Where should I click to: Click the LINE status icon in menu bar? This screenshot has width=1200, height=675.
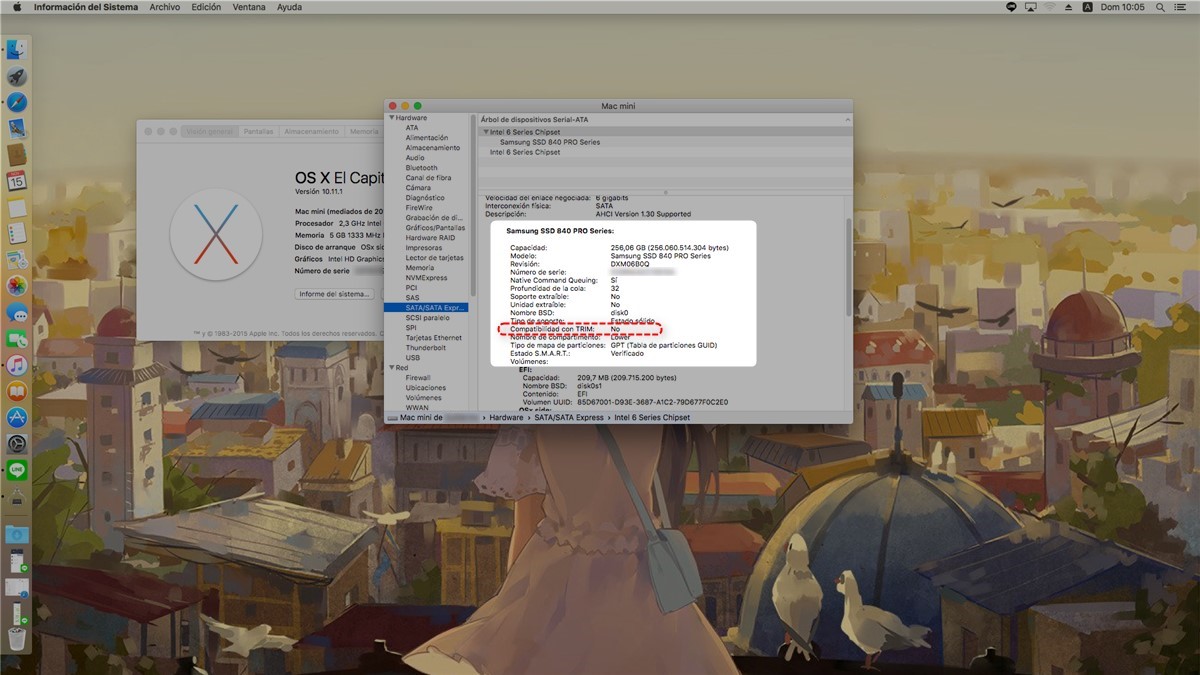(x=1012, y=7)
